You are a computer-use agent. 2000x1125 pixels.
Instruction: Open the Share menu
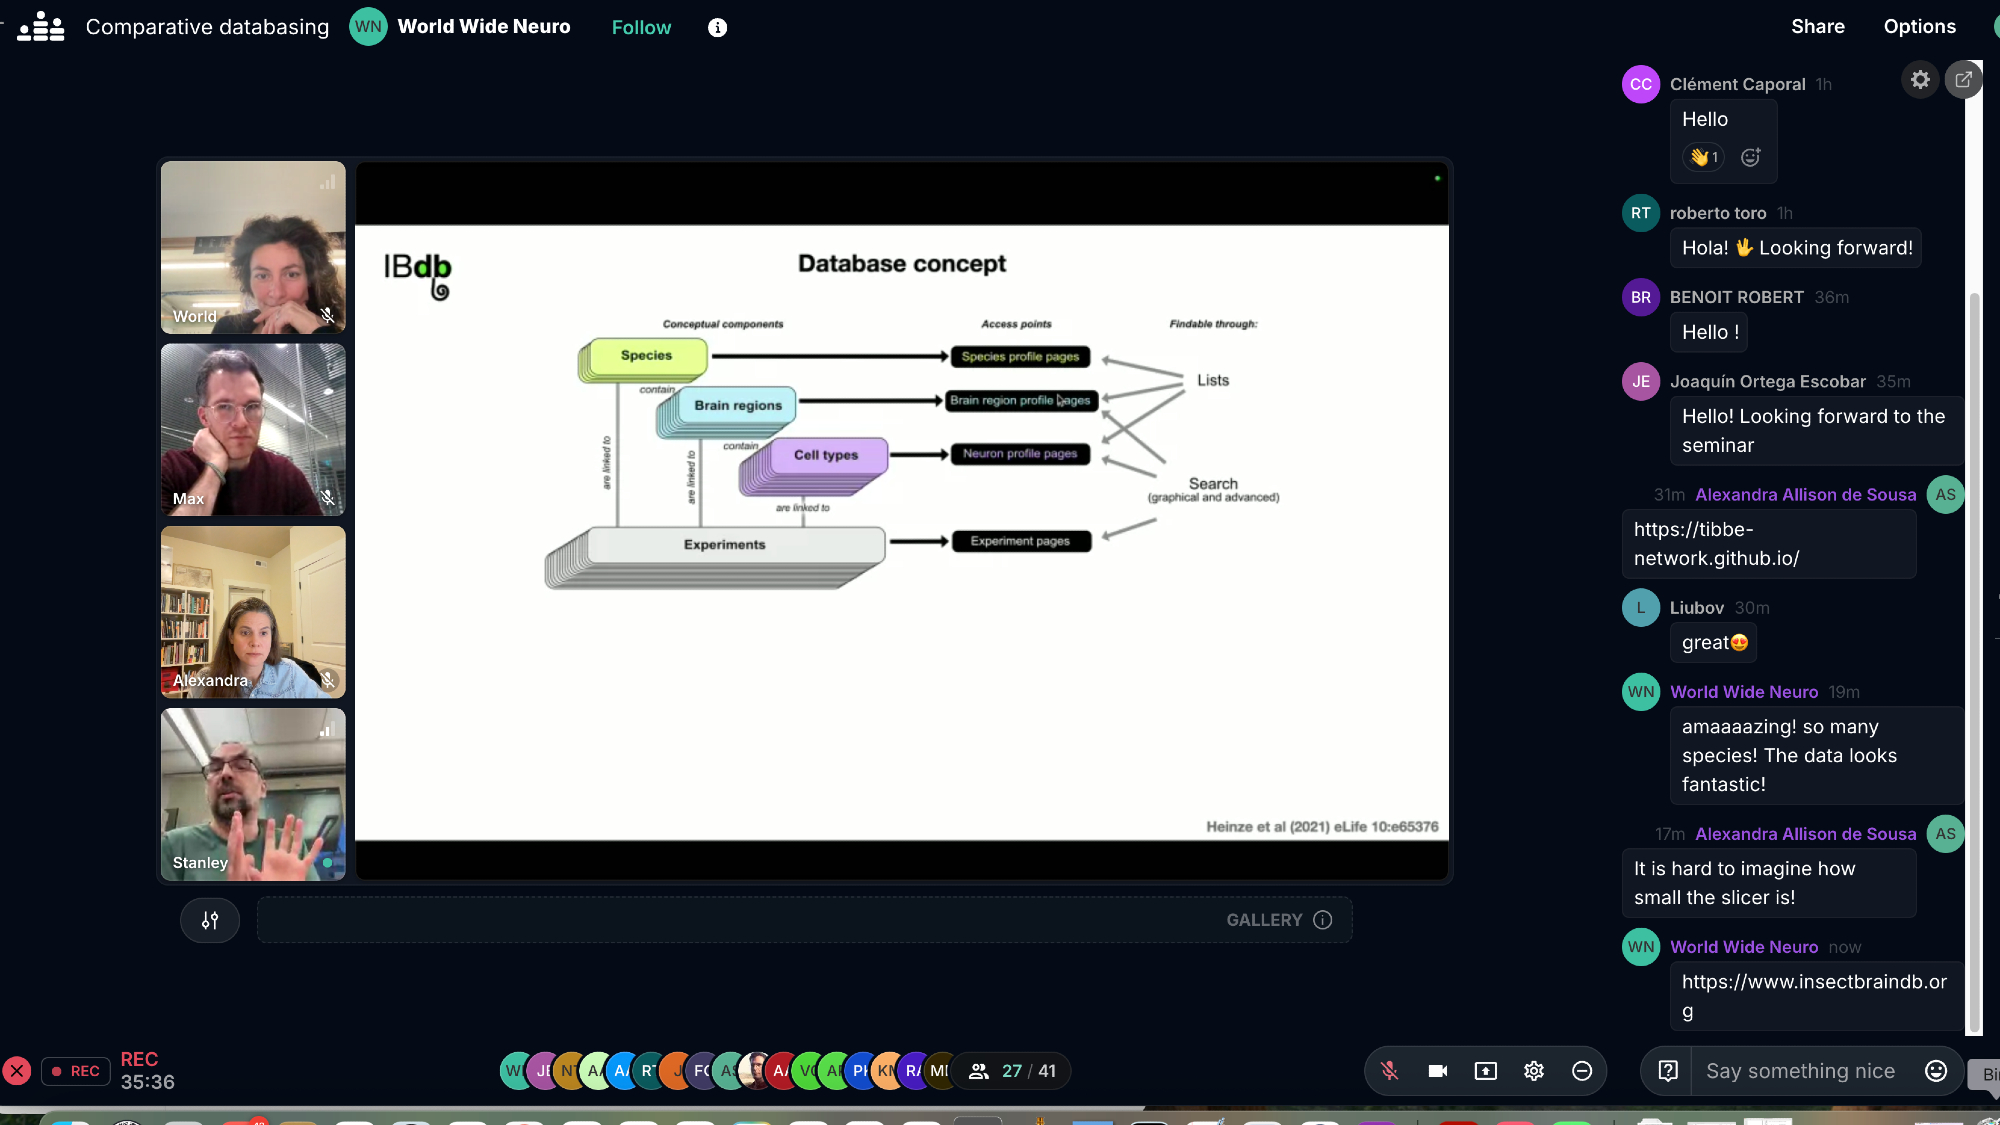coord(1817,27)
